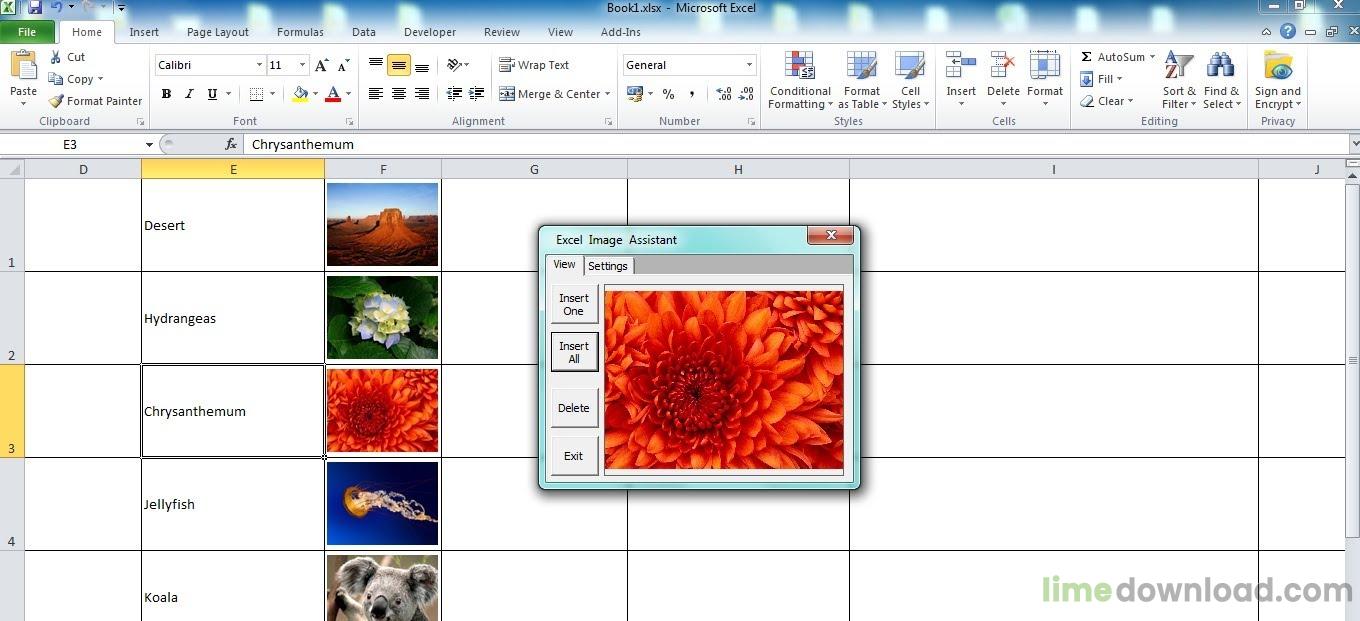This screenshot has width=1360, height=621.
Task: Click the Percent Style icon
Action: point(668,94)
